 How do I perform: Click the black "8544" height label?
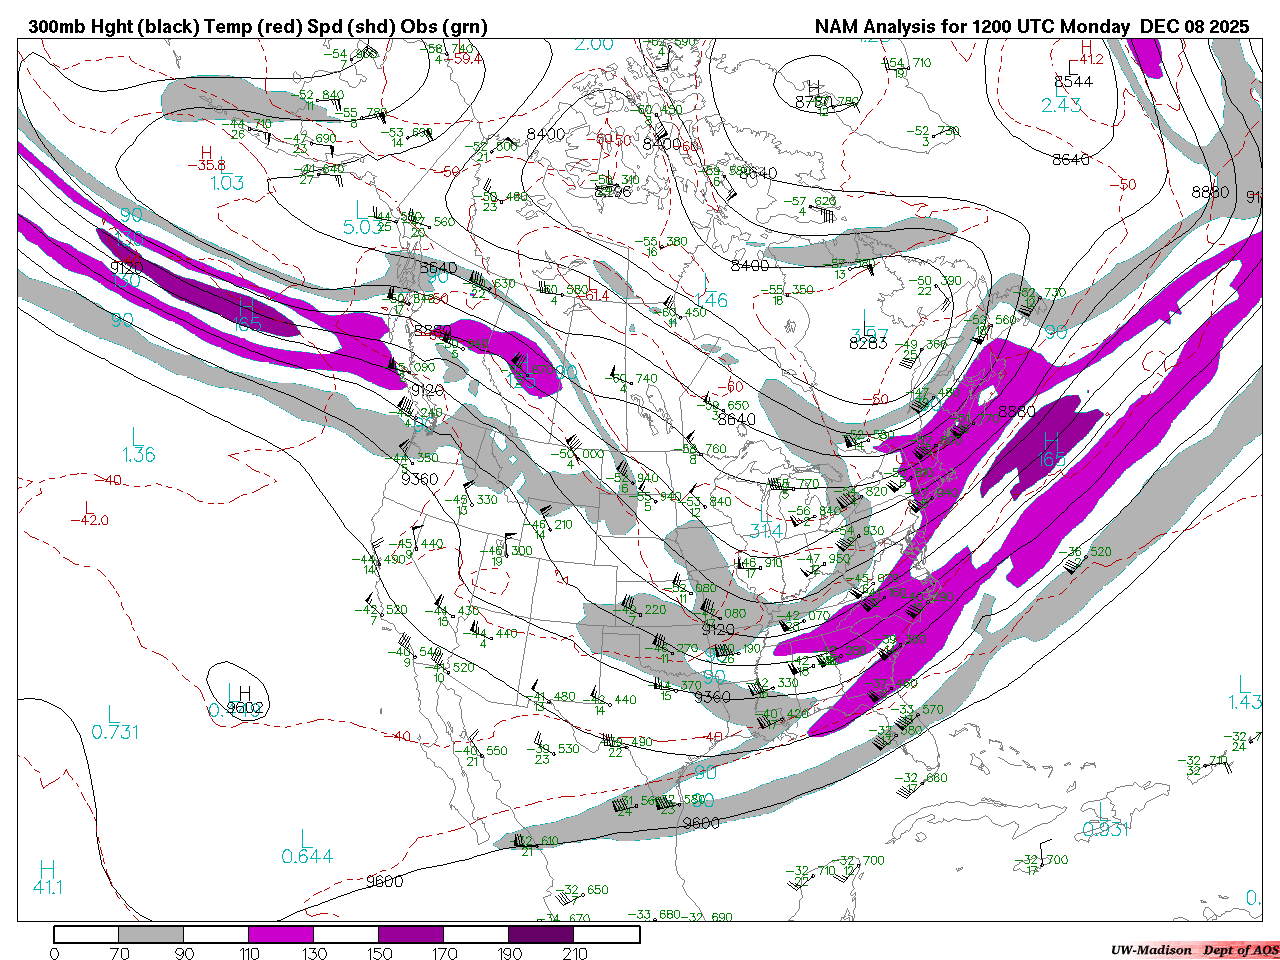(1073, 81)
